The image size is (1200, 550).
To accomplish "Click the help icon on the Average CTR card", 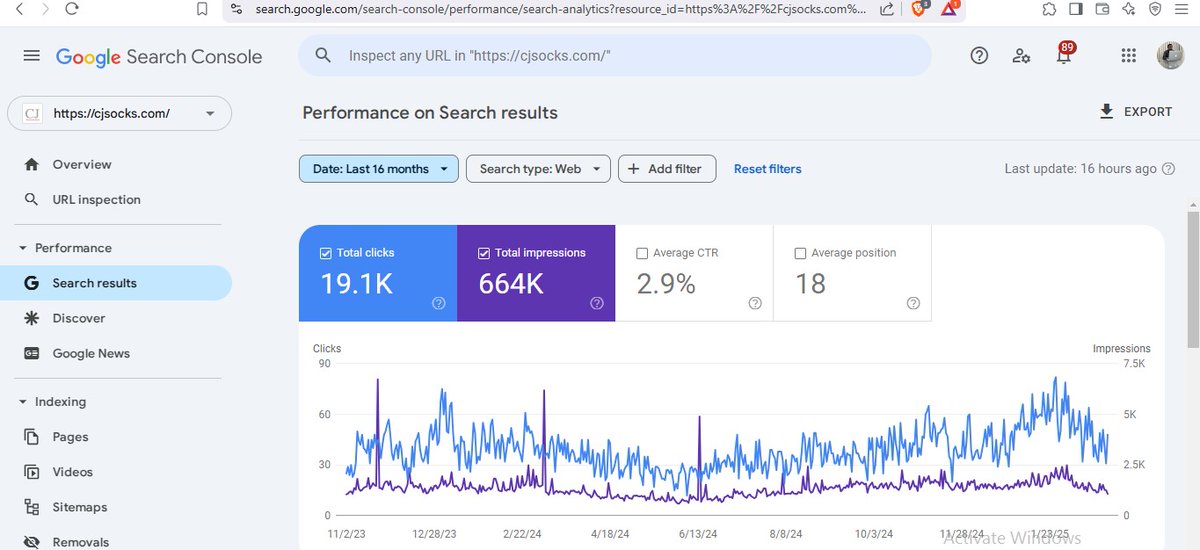I will click(x=755, y=303).
